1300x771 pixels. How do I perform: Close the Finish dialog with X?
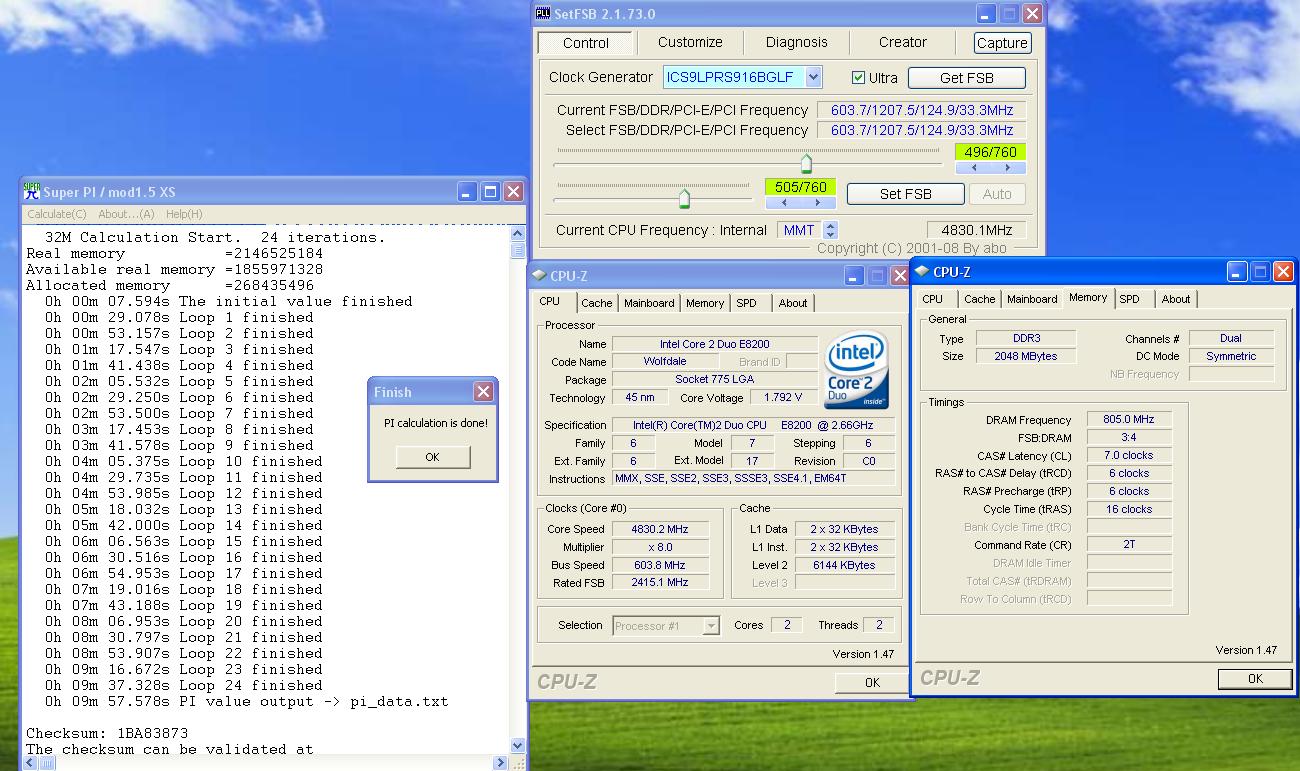[483, 391]
